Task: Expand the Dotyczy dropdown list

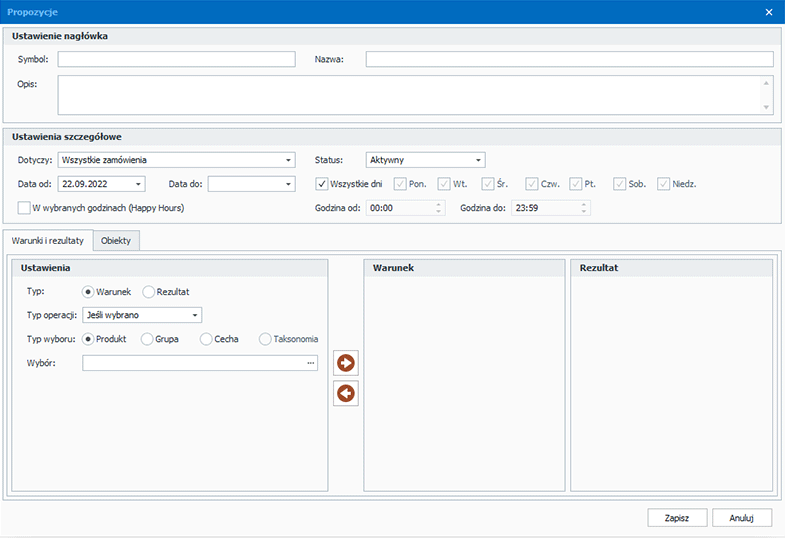Action: click(288, 160)
